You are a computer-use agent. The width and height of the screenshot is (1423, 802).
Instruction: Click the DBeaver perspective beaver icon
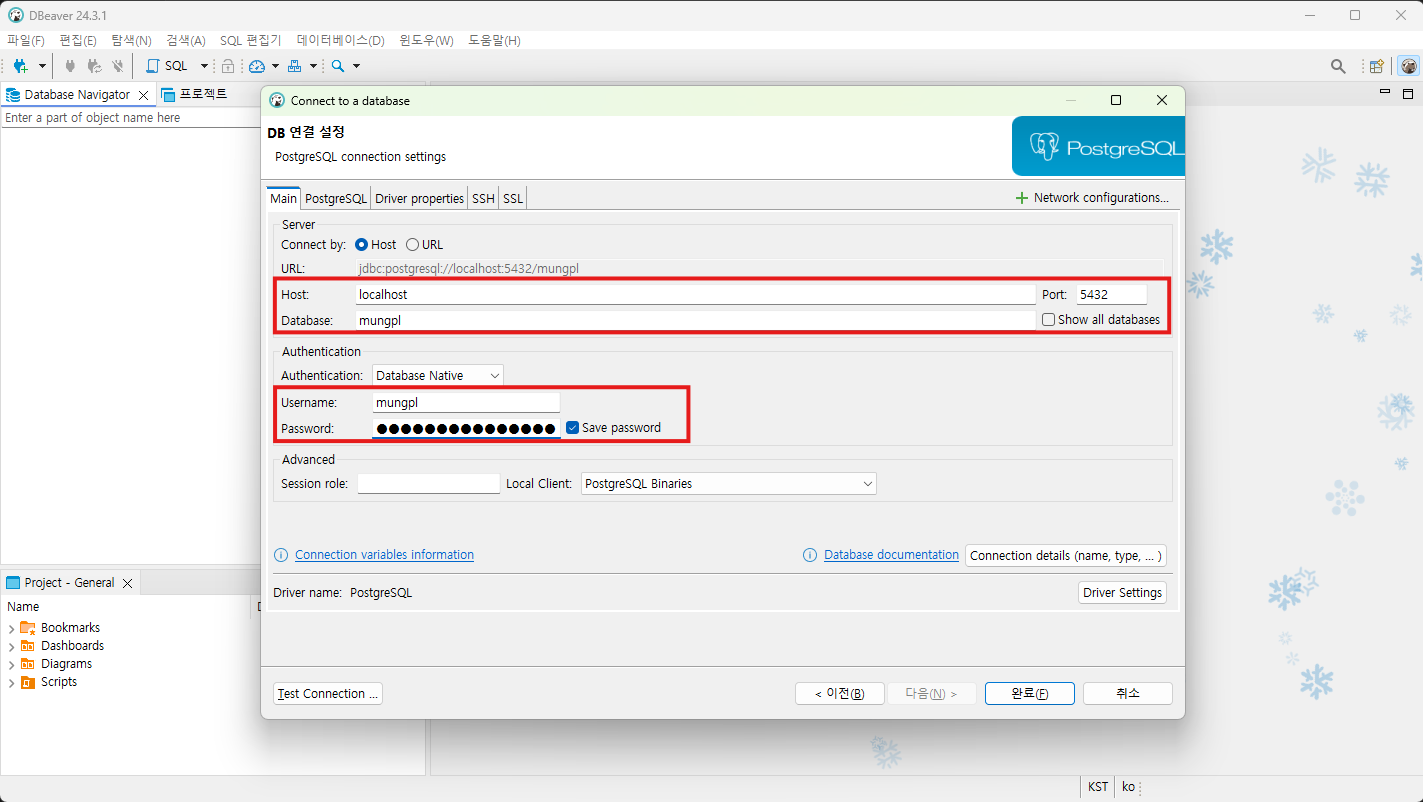click(1408, 66)
